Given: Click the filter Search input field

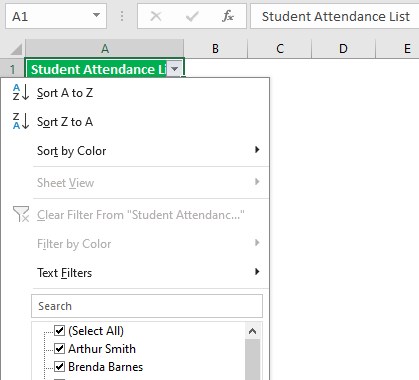Looking at the screenshot, I should 147,306.
